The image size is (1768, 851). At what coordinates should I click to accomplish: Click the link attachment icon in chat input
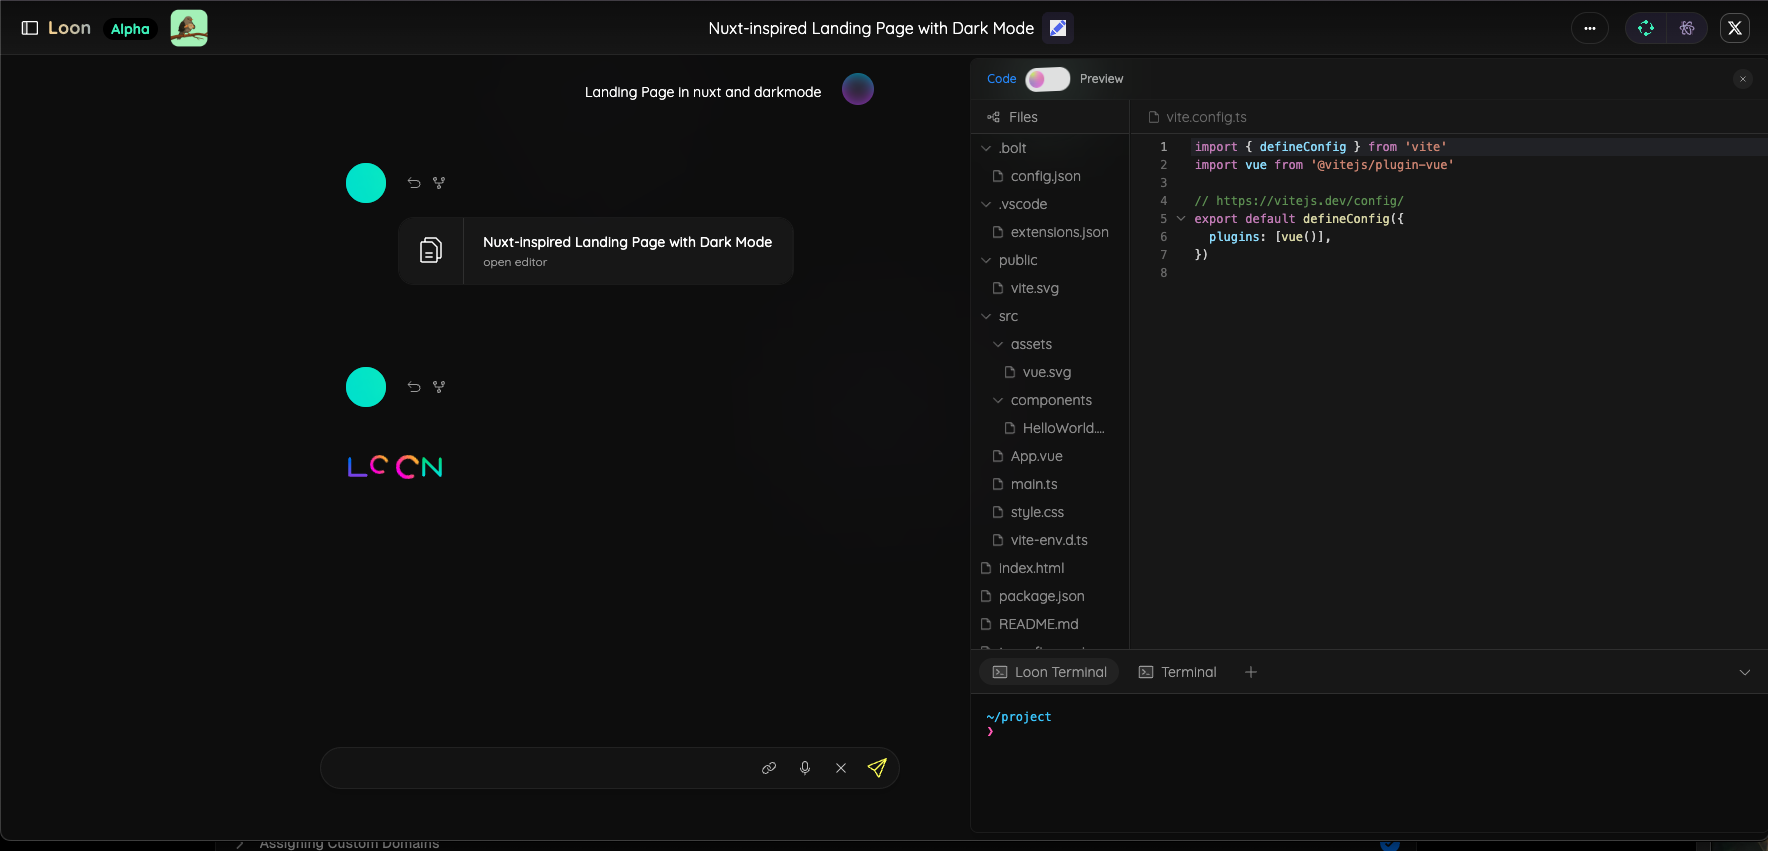769,768
